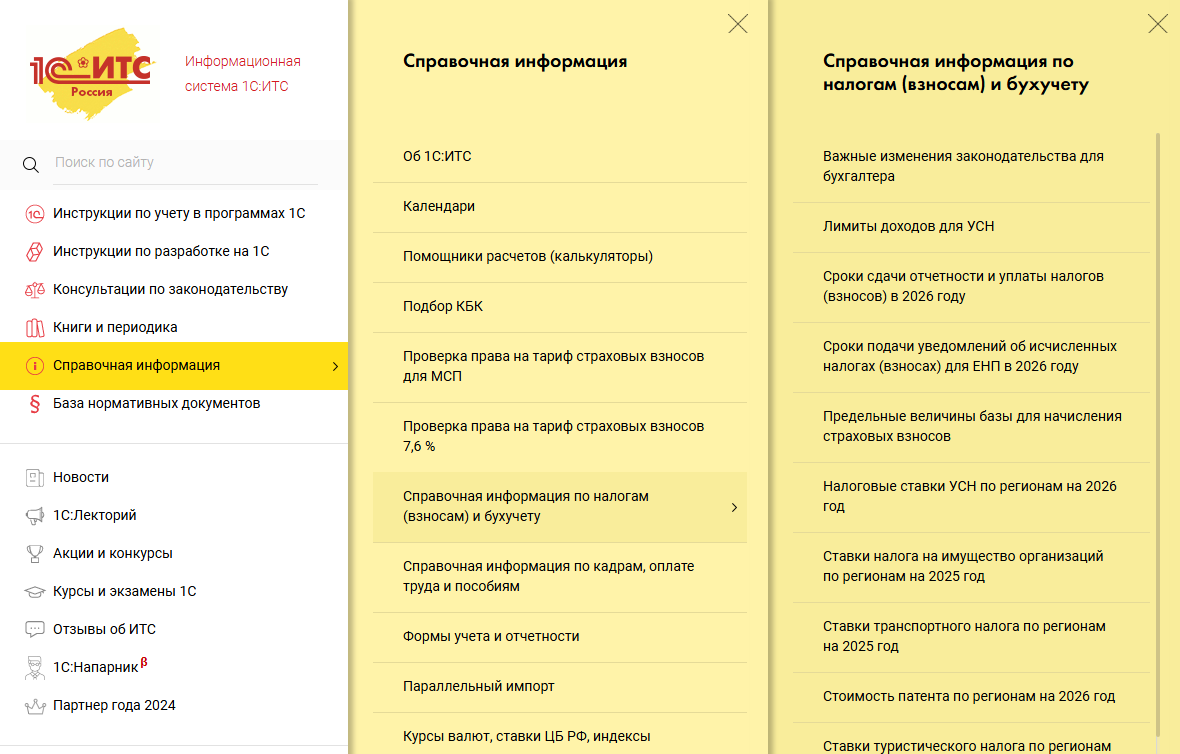Open Партнер года 2024
This screenshot has width=1180, height=754.
pos(114,705)
